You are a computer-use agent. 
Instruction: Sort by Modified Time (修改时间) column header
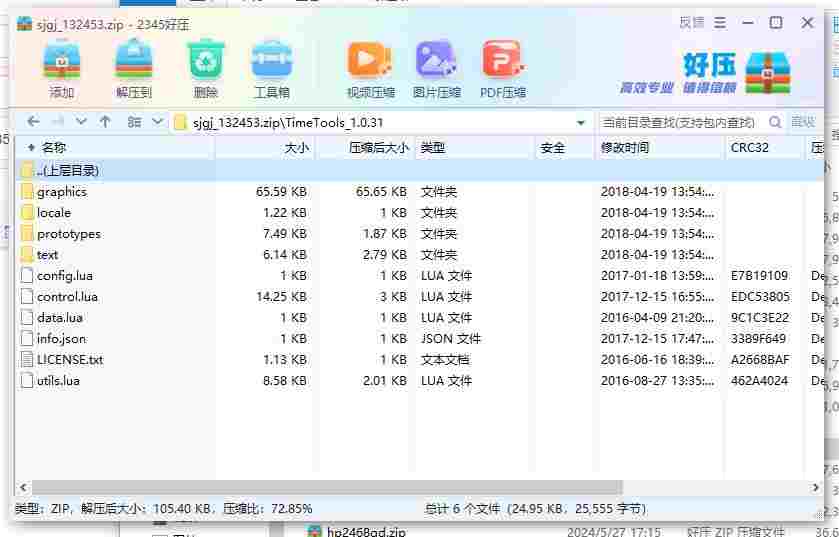pos(659,148)
